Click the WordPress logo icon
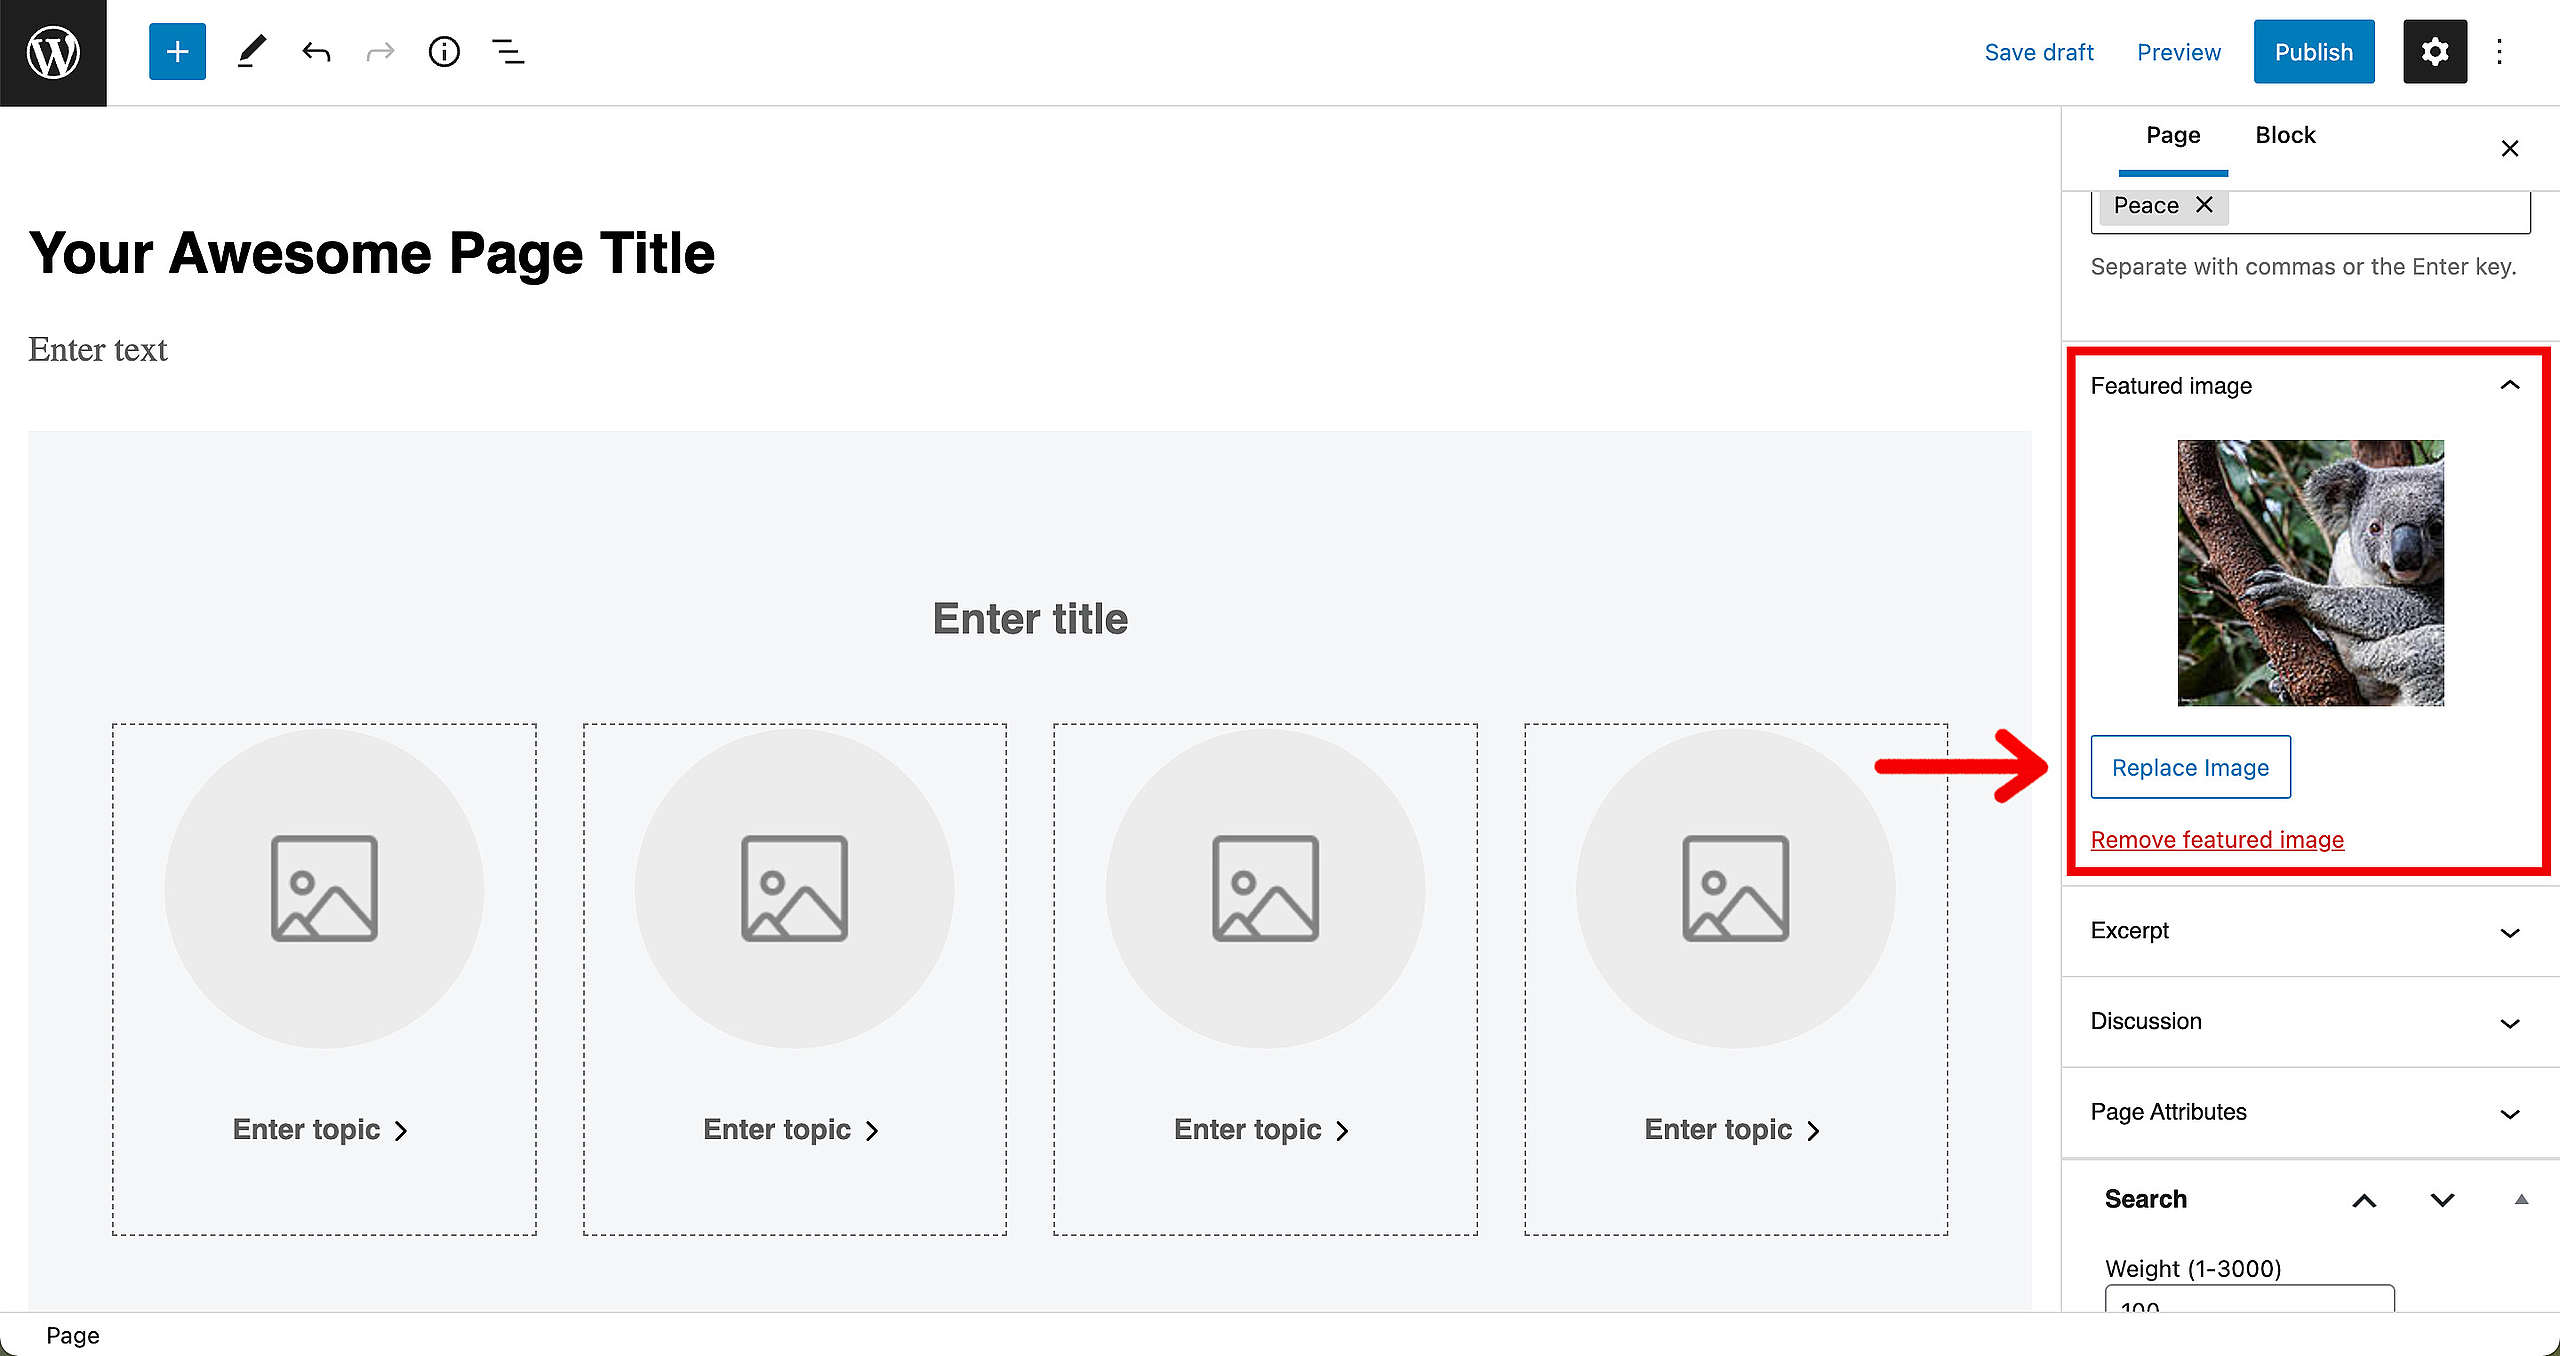The height and width of the screenshot is (1356, 2560). 53,52
